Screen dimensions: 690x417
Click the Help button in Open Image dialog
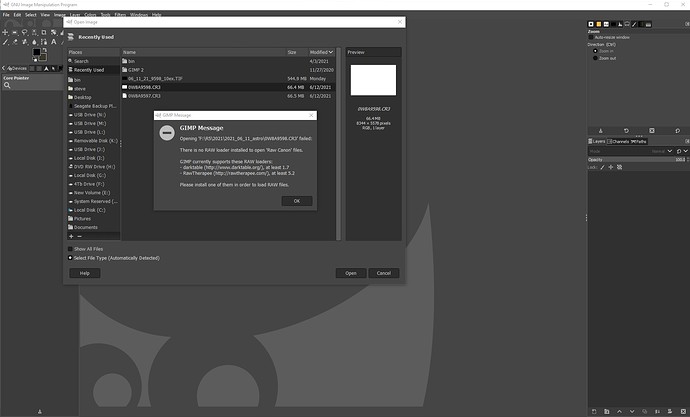coord(84,273)
